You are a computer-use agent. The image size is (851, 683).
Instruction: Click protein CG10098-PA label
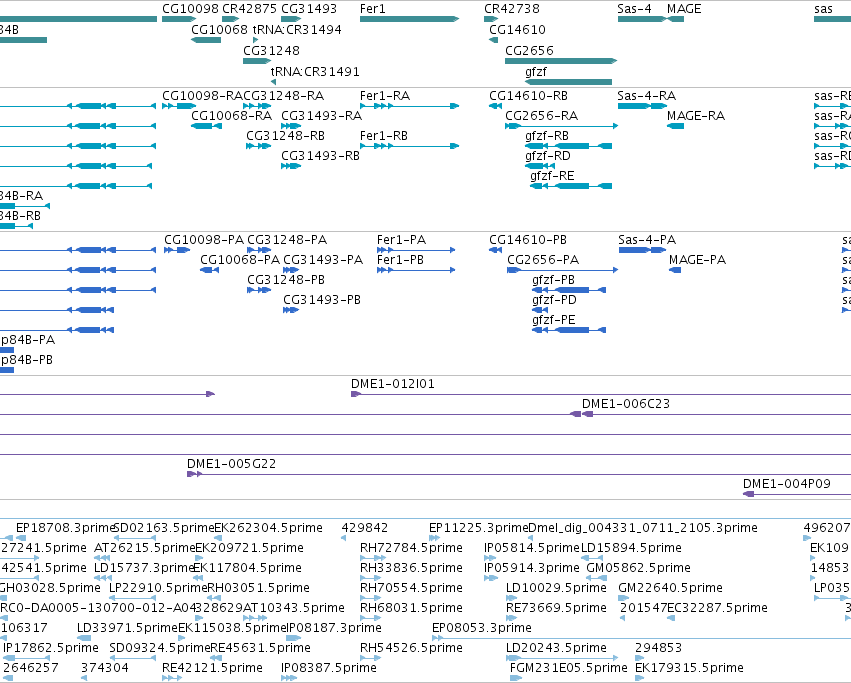coord(204,239)
